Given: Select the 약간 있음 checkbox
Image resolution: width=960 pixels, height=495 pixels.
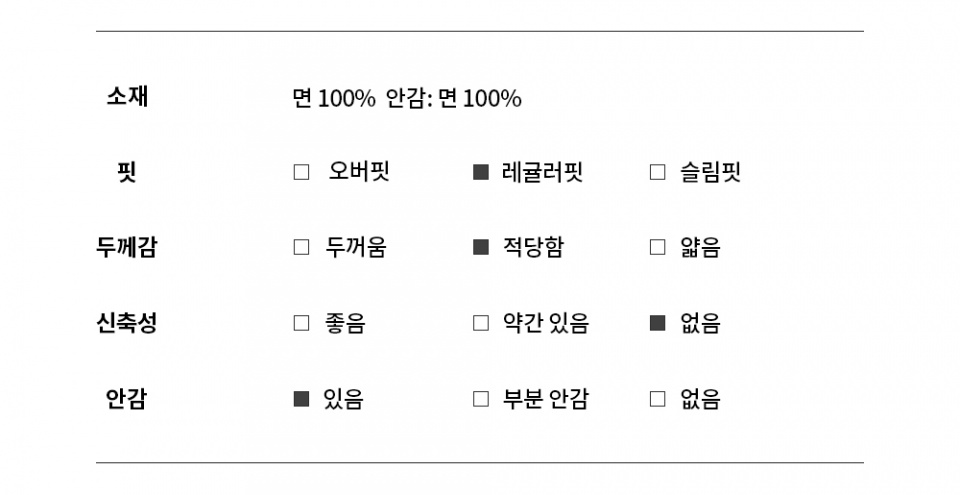Looking at the screenshot, I should click(x=481, y=323).
